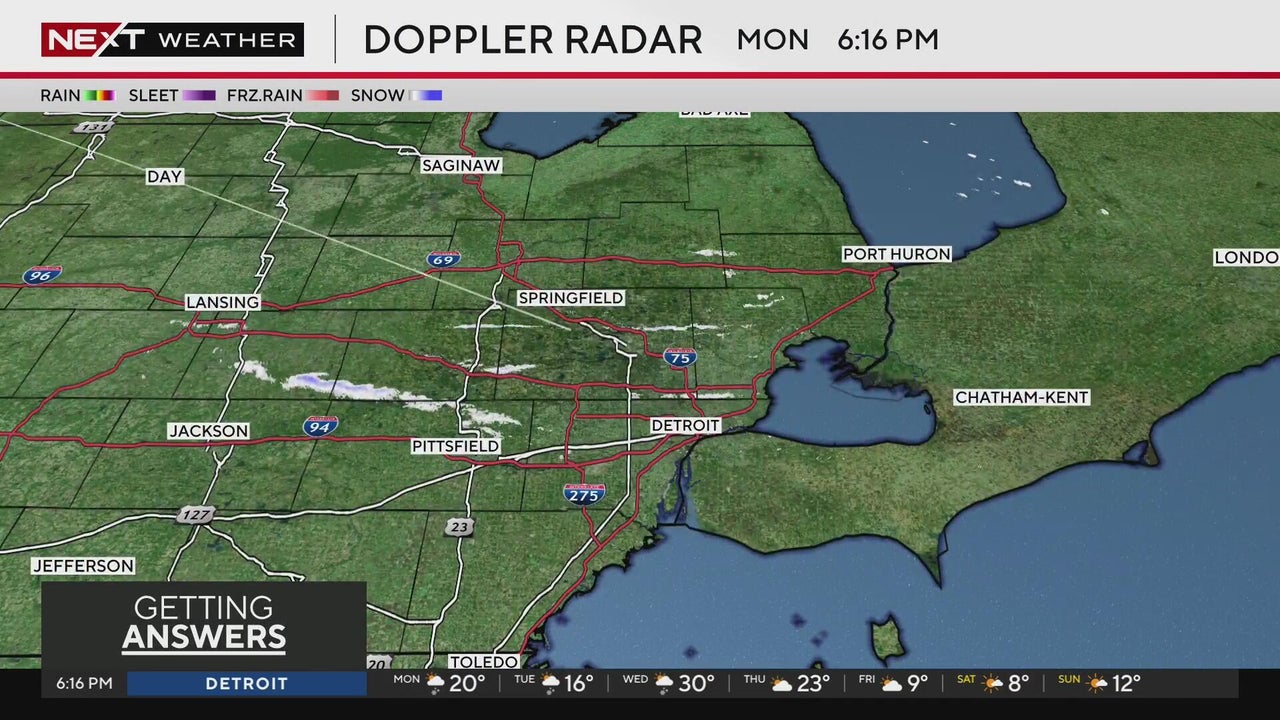Select the Sleet purple legend swatch
The height and width of the screenshot is (720, 1280).
point(199,96)
